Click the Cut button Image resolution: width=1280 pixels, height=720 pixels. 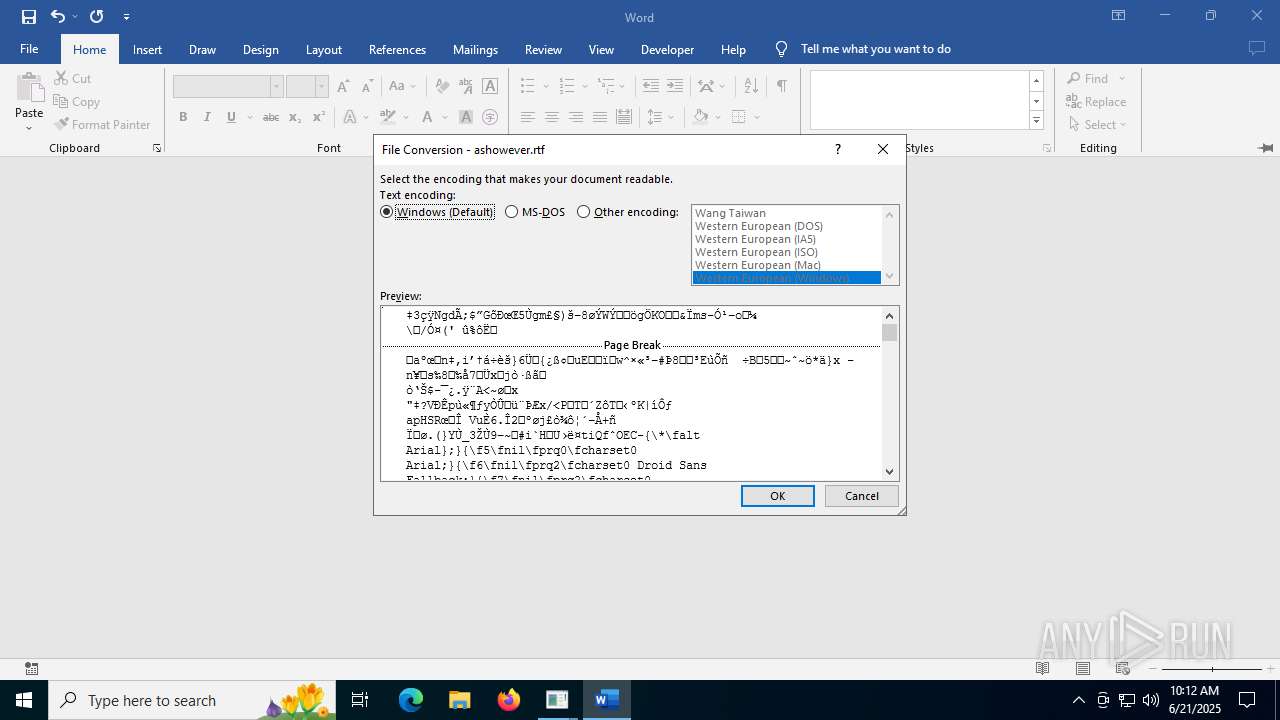[72, 78]
